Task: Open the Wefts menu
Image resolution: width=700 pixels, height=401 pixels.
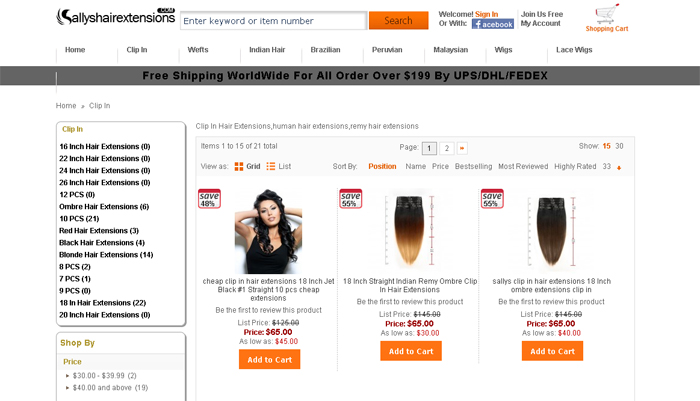Action: (198, 50)
